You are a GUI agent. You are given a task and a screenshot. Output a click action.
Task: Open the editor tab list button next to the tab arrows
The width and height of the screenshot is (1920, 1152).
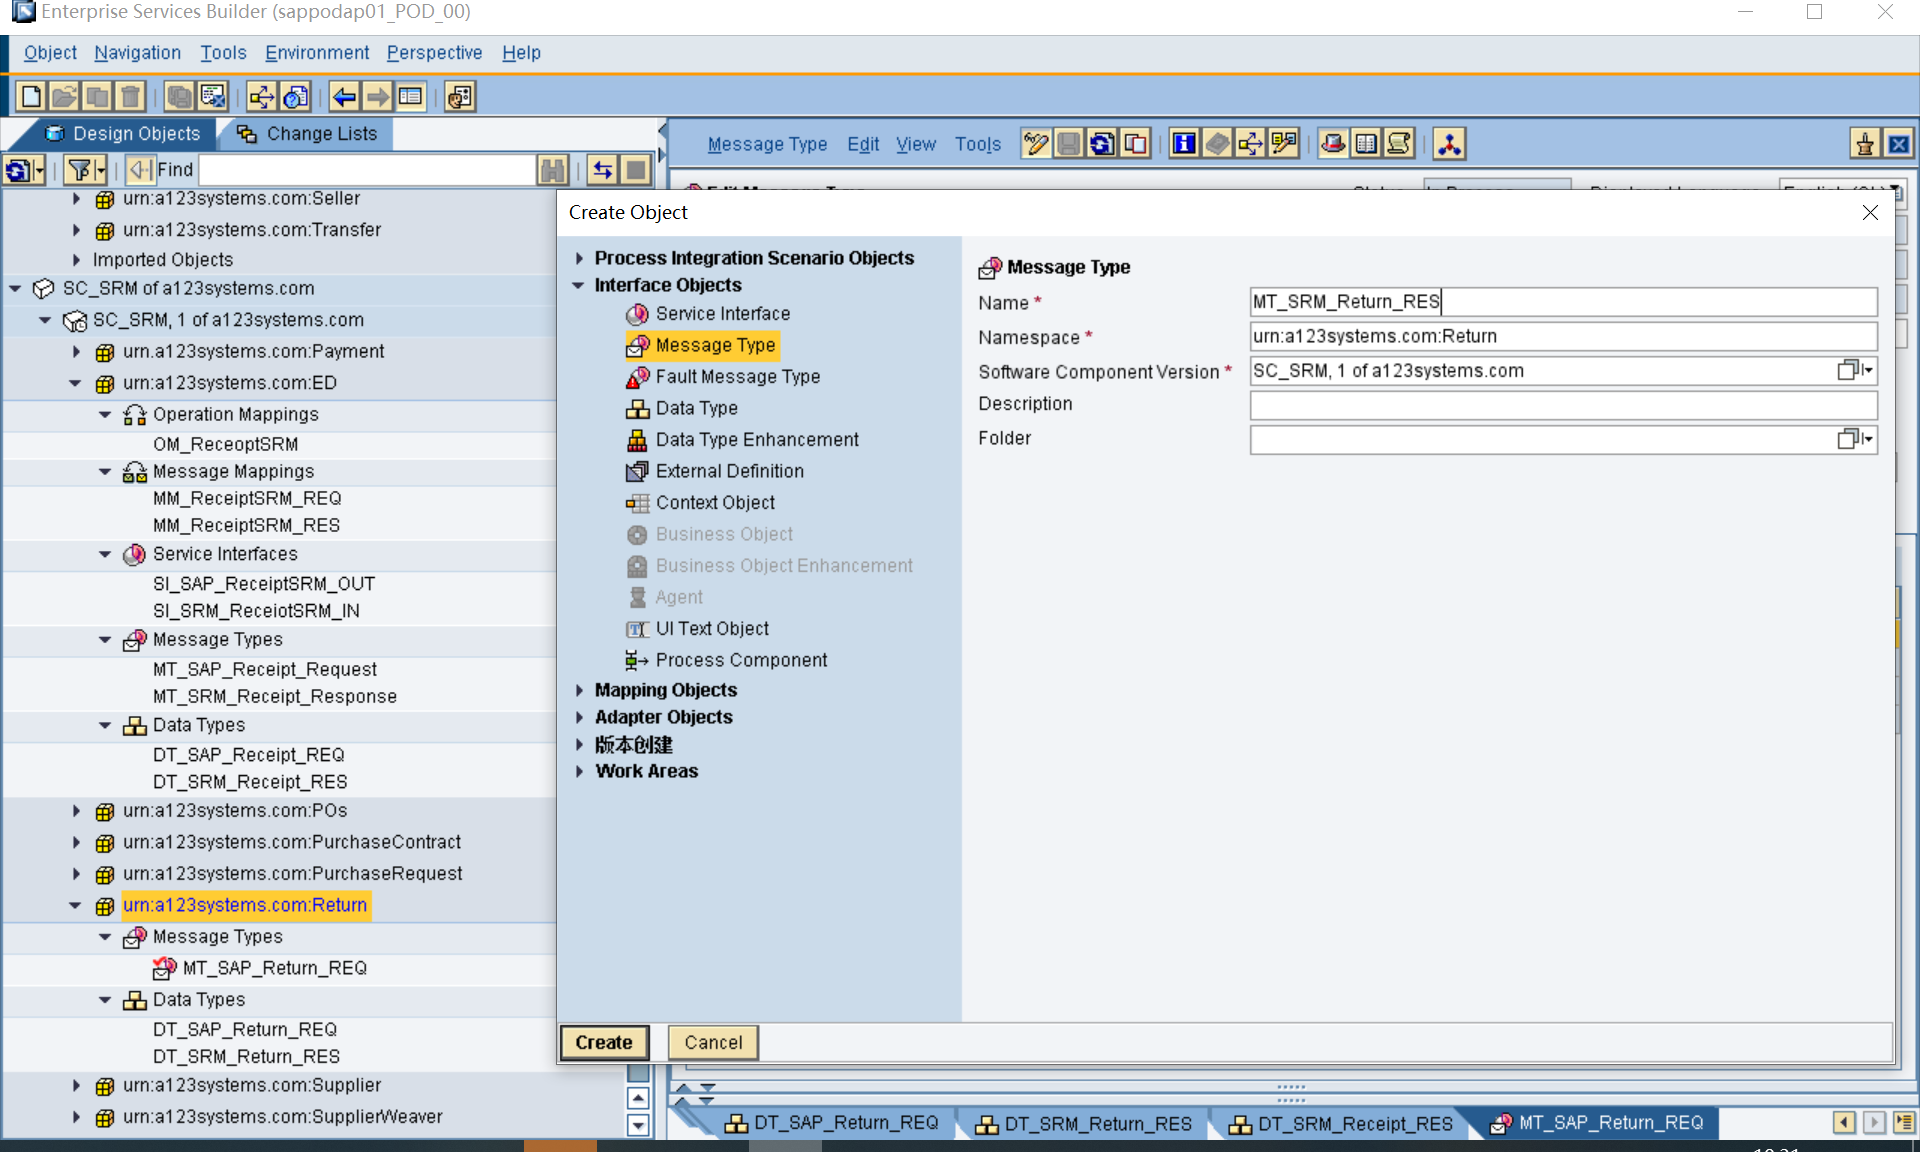click(x=1904, y=1123)
